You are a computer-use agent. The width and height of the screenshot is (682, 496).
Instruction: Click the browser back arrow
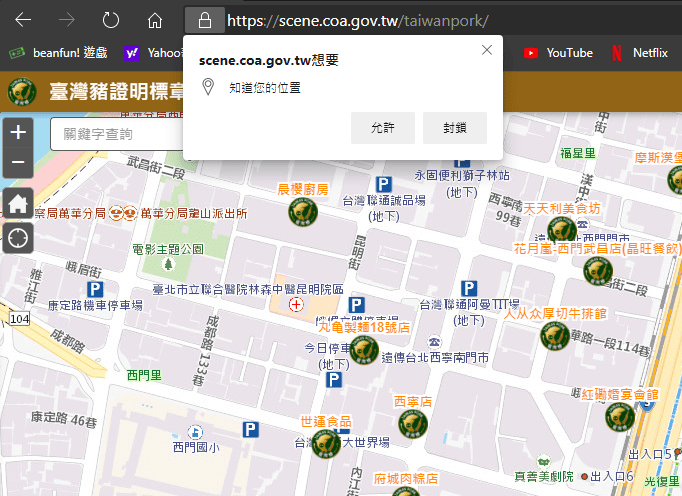pos(23,20)
